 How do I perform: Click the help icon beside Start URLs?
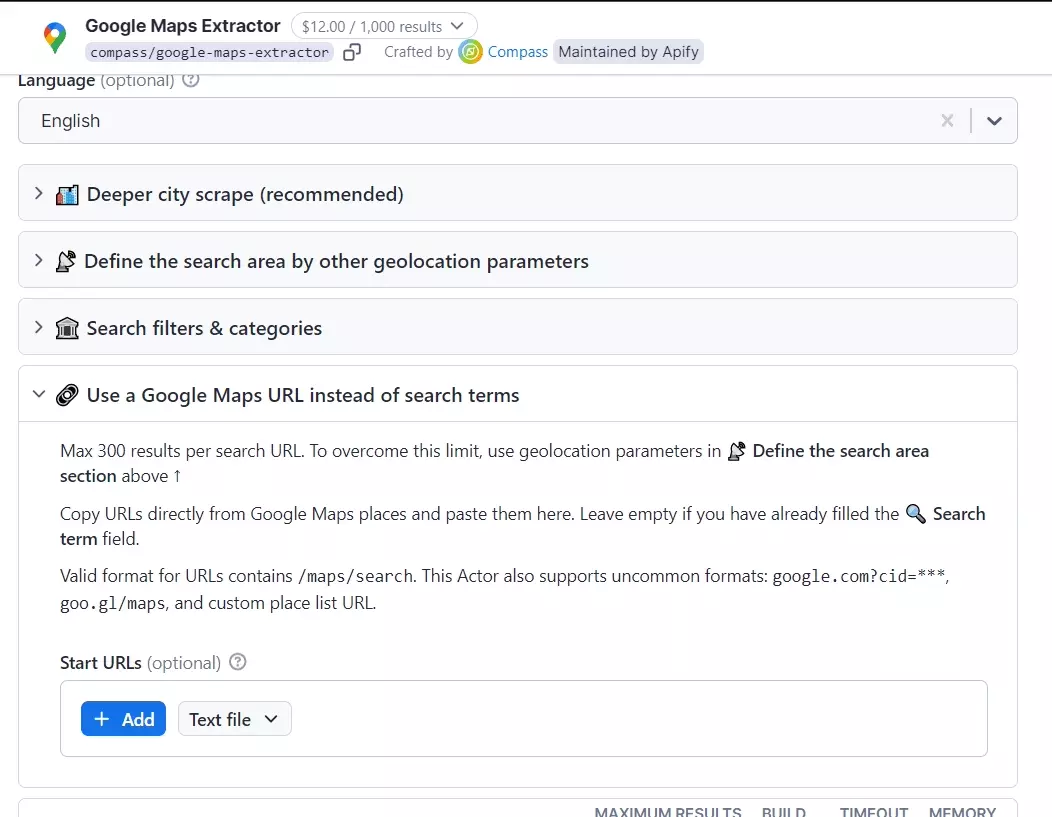point(238,662)
